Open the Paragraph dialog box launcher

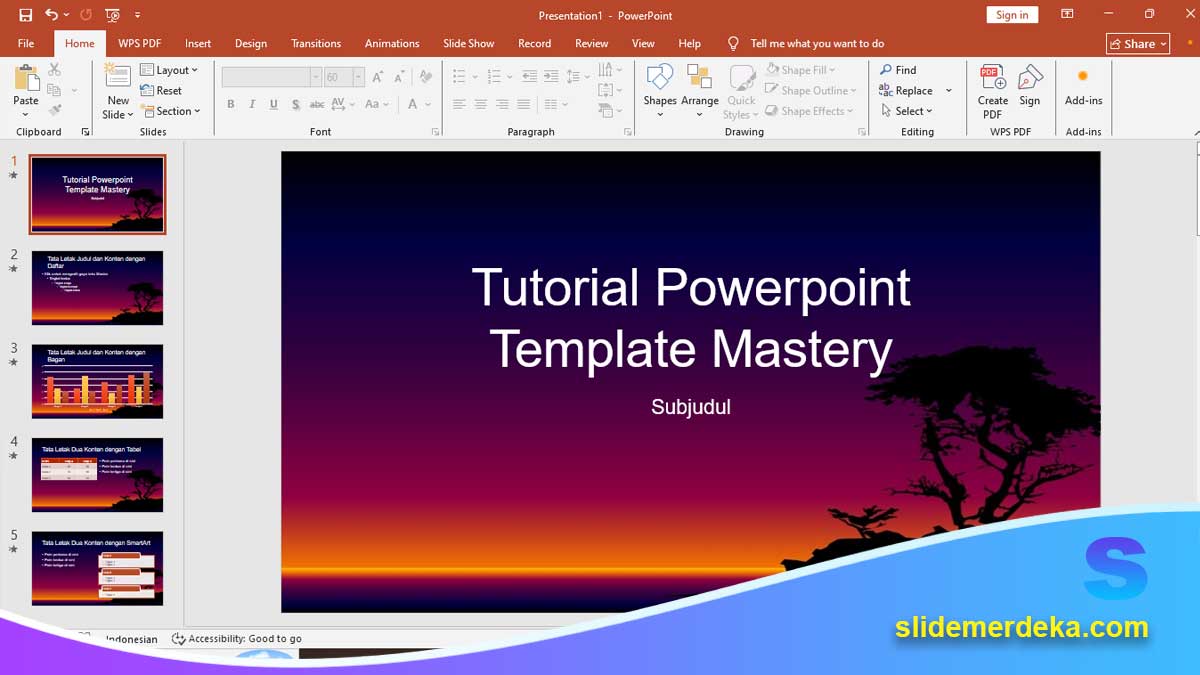627,132
